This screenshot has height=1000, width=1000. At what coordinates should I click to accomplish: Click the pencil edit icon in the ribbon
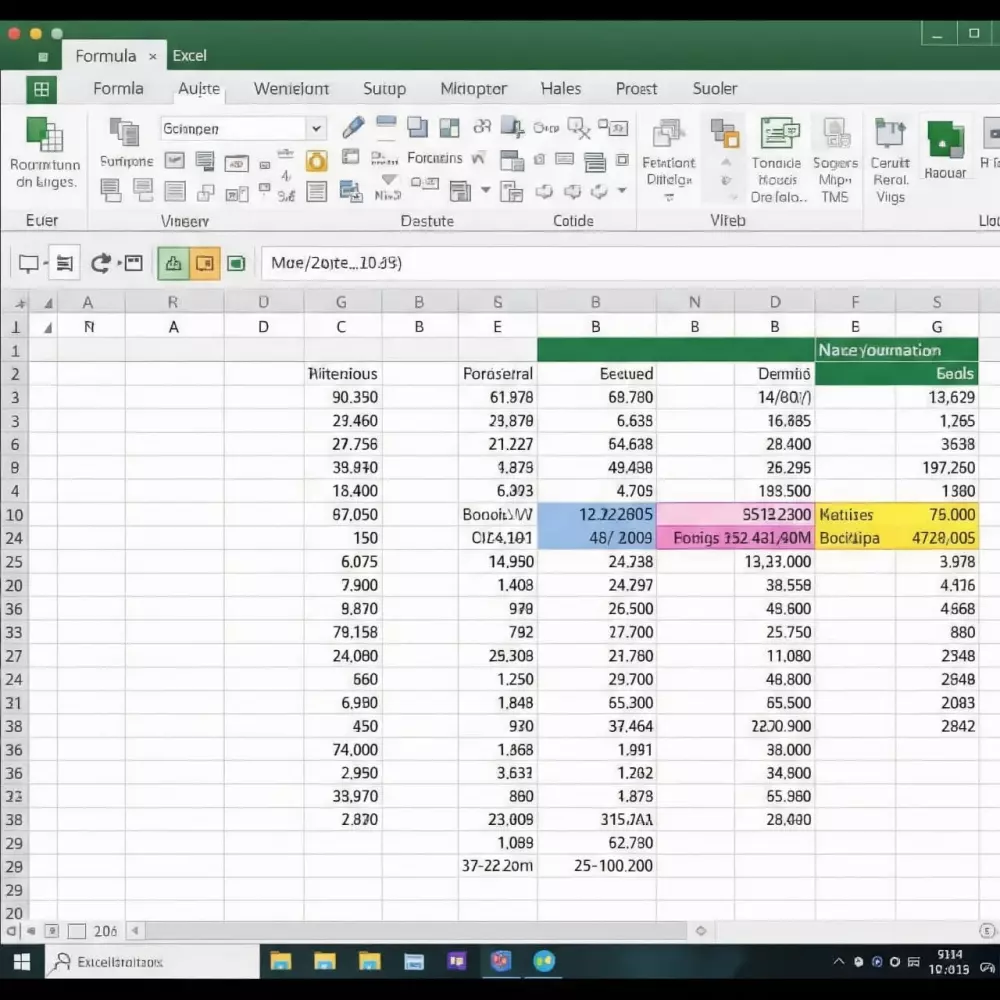tap(352, 126)
